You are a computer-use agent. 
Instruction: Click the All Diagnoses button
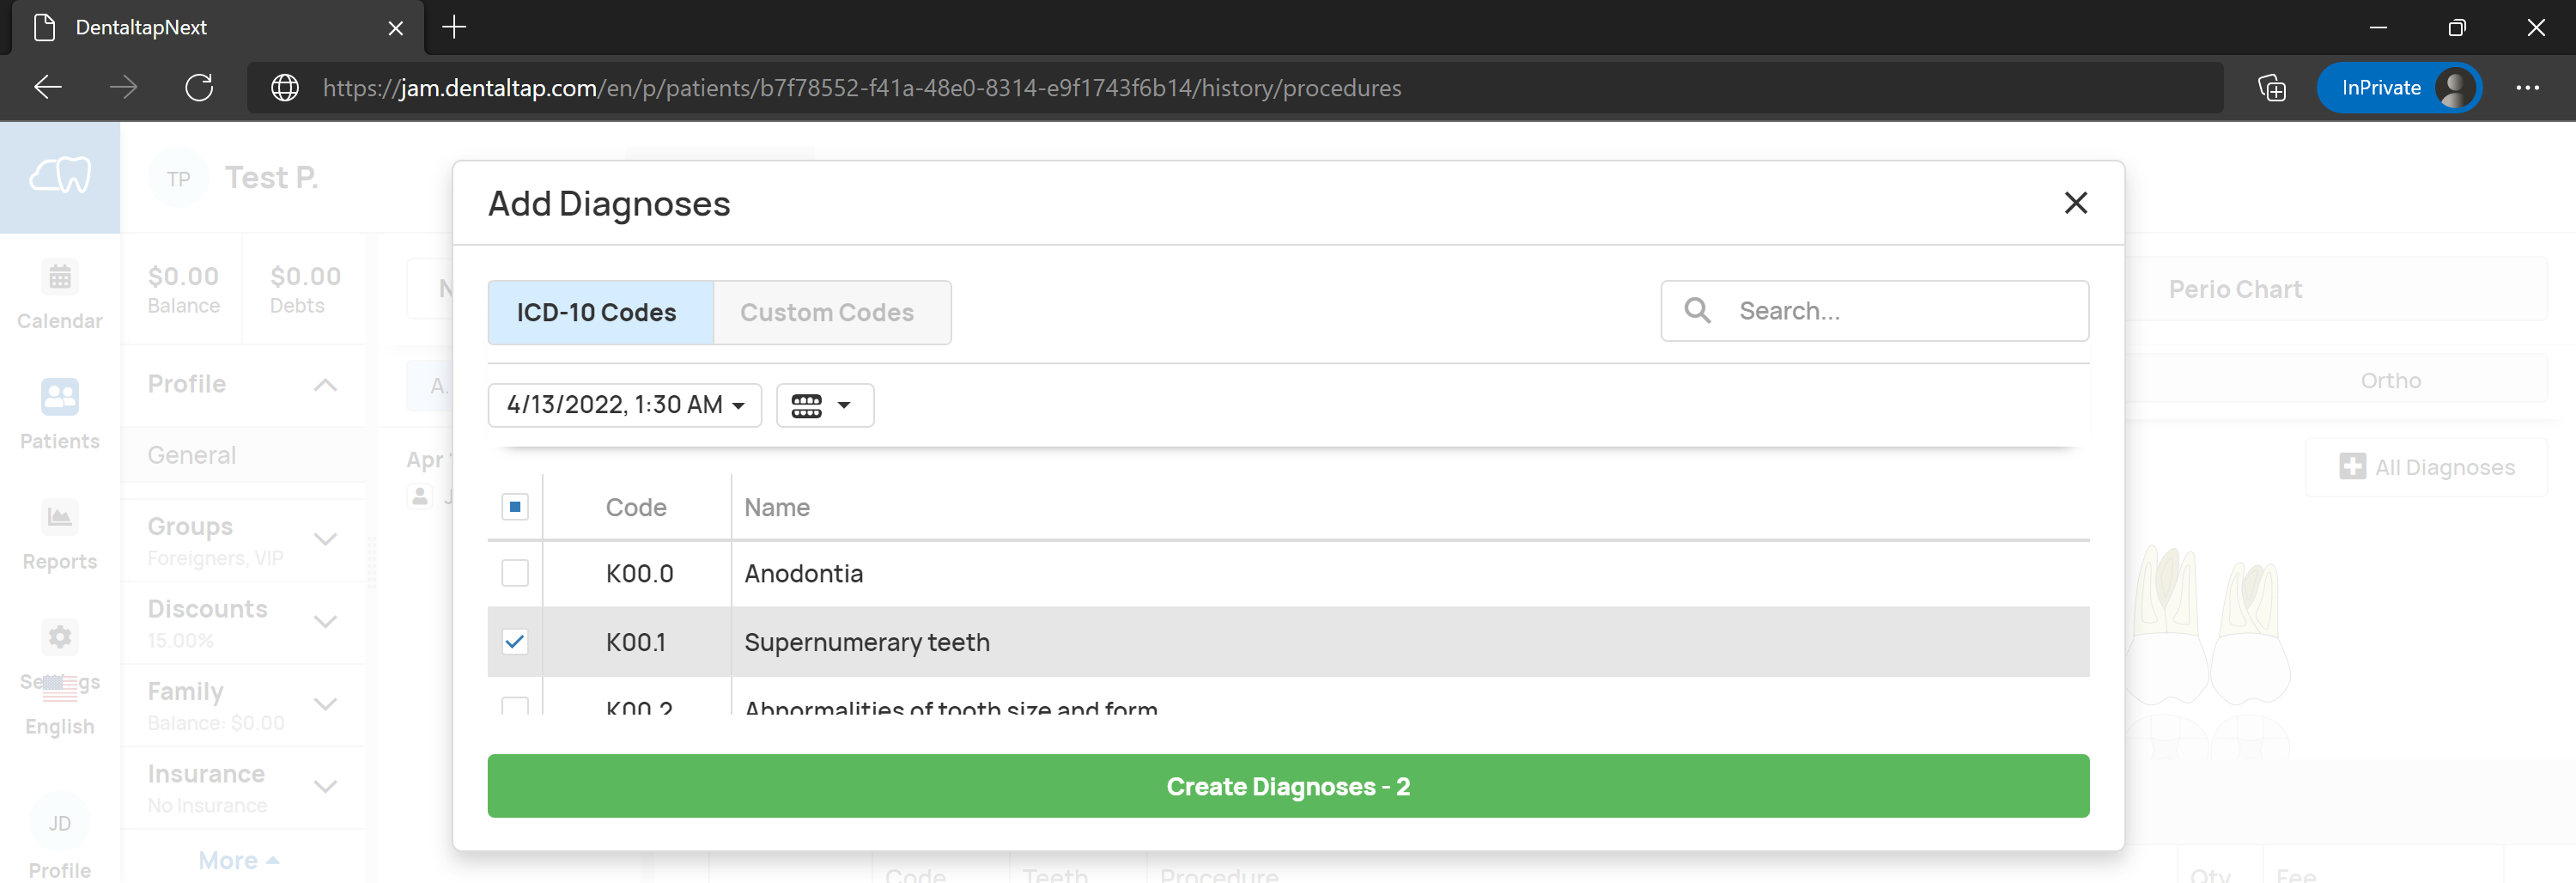pos(2426,467)
